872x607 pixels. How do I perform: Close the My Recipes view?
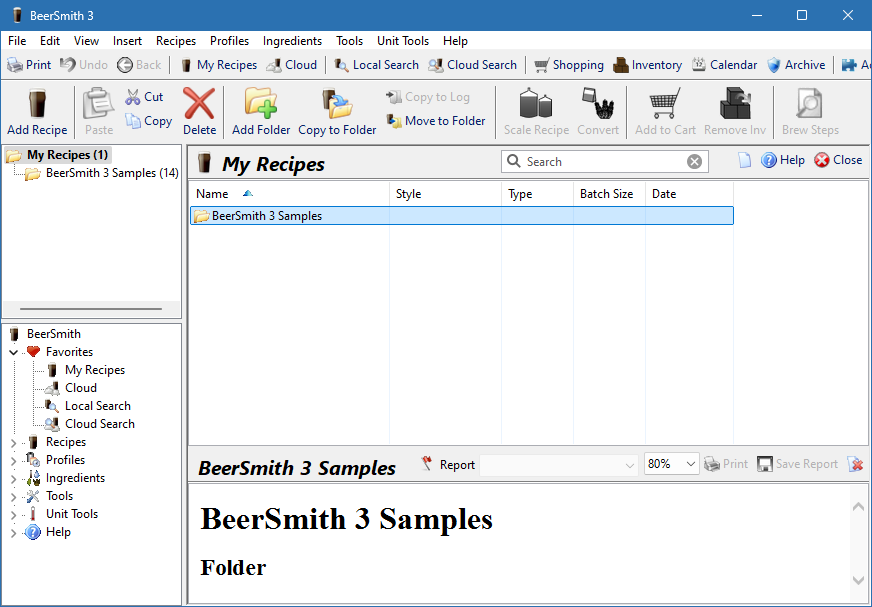point(838,160)
